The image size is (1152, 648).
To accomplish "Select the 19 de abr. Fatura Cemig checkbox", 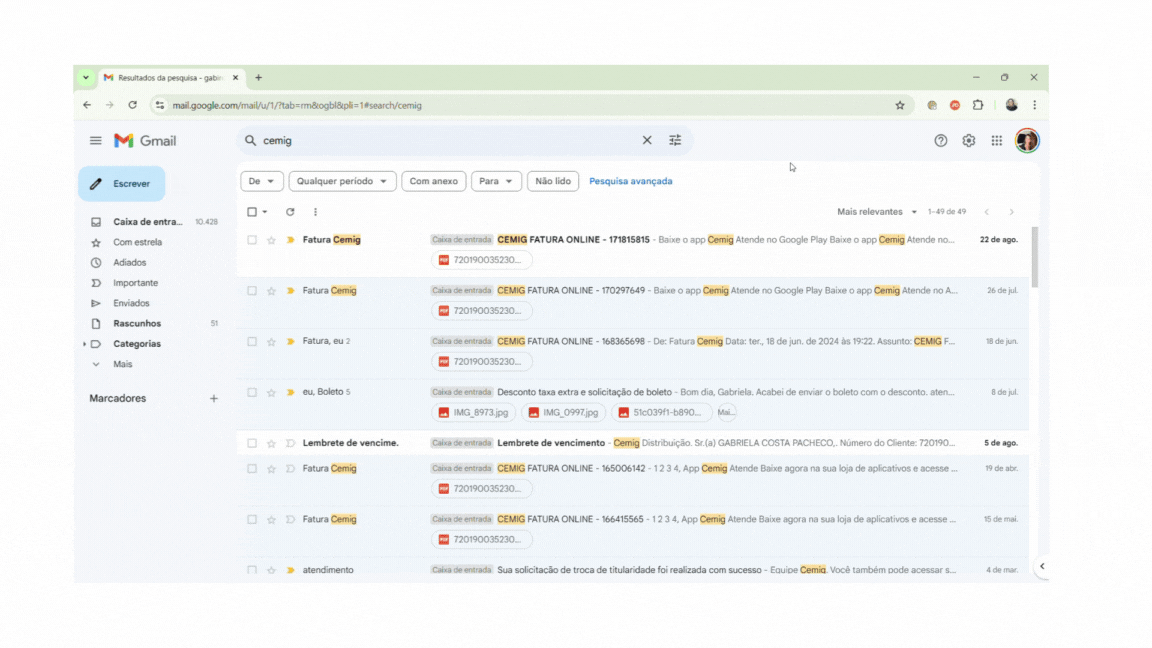I will coord(252,469).
